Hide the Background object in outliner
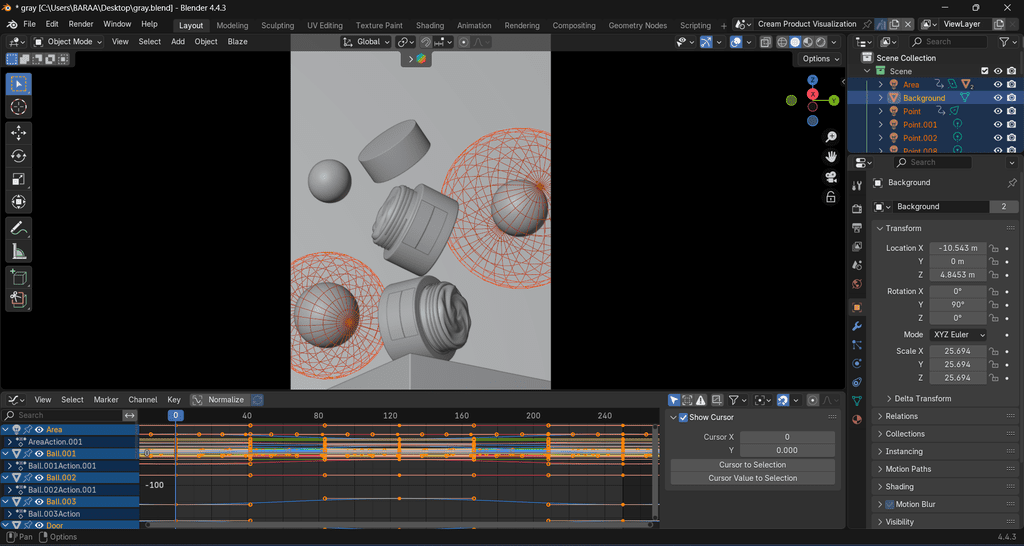The width and height of the screenshot is (1024, 546). click(x=997, y=98)
